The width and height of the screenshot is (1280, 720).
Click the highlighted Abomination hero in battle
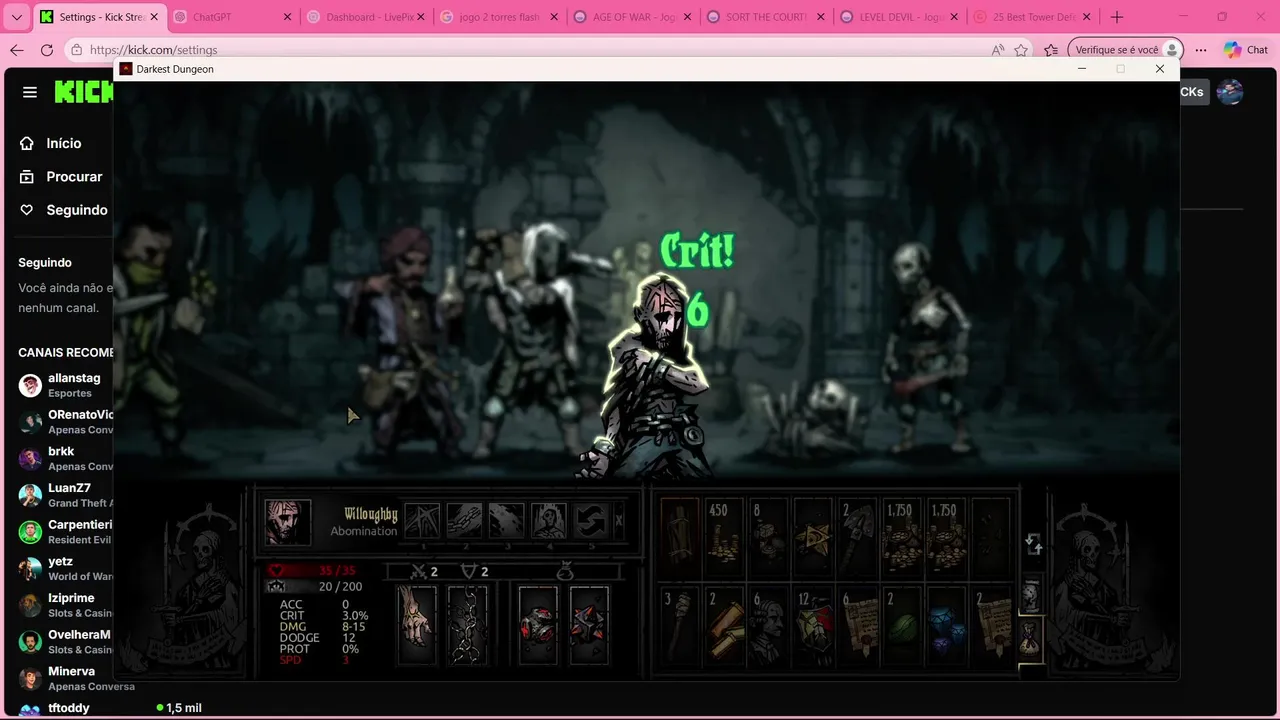coord(655,380)
